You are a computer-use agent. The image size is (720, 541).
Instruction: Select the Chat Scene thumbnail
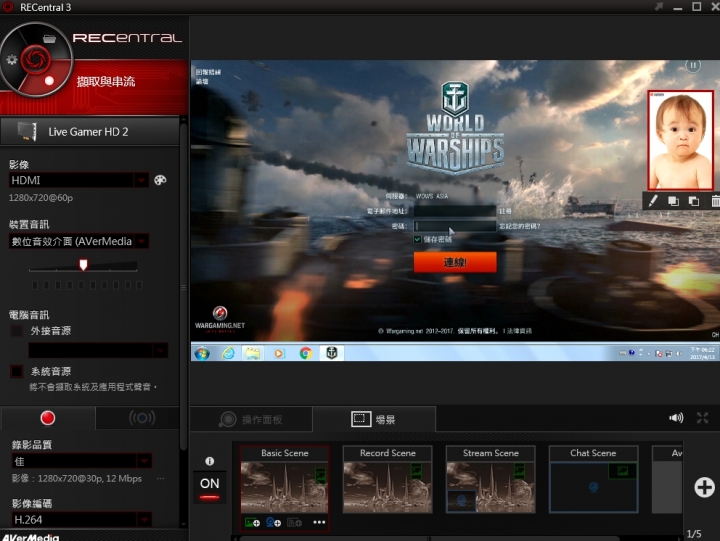(x=593, y=487)
